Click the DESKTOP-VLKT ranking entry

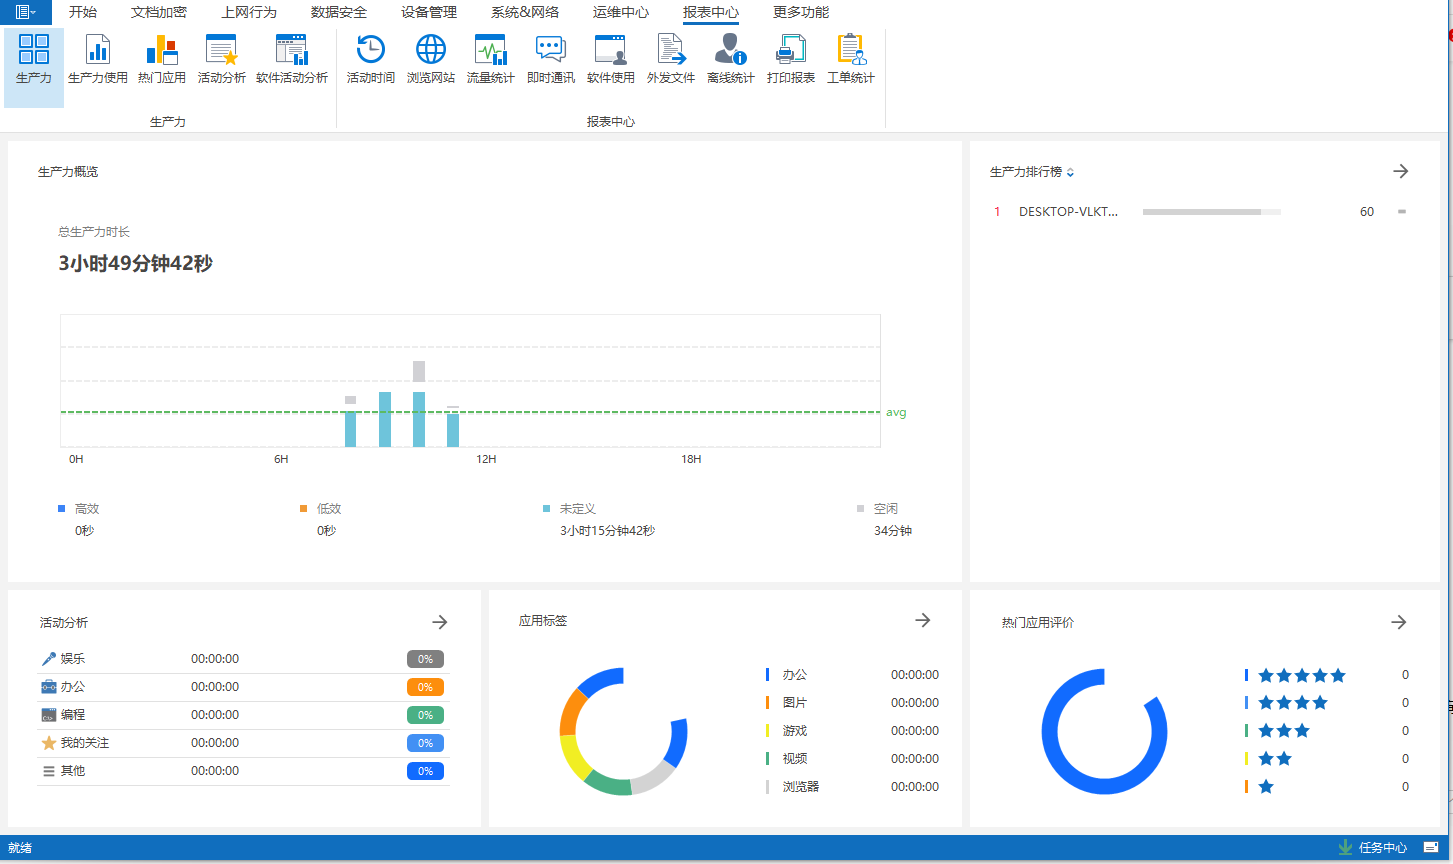coord(1068,212)
